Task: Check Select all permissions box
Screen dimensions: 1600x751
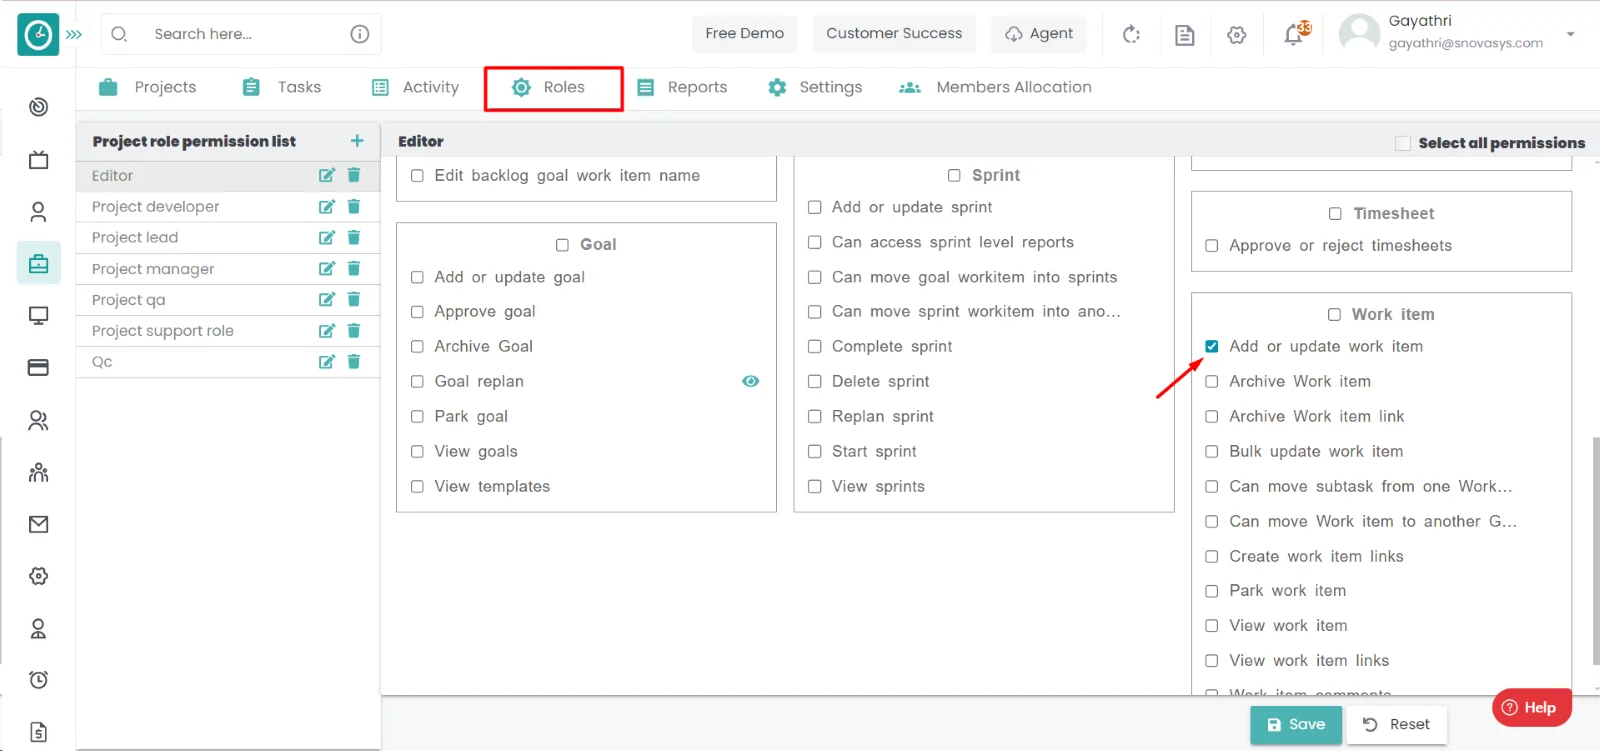Action: pyautogui.click(x=1403, y=143)
